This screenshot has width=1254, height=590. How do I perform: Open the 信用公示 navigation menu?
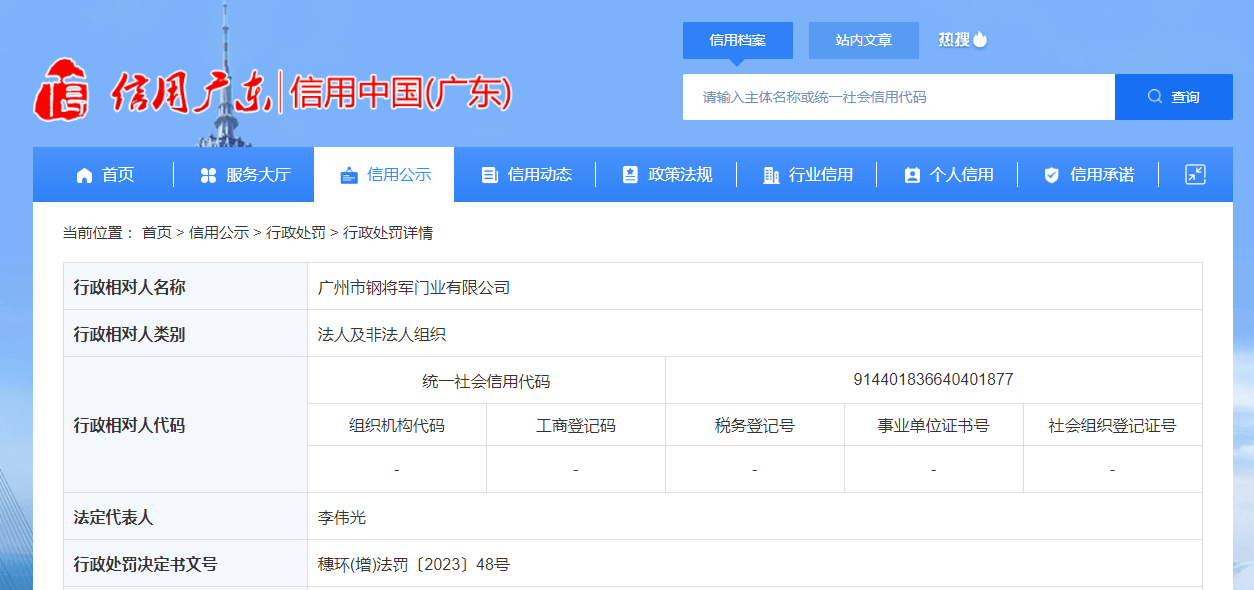point(384,175)
